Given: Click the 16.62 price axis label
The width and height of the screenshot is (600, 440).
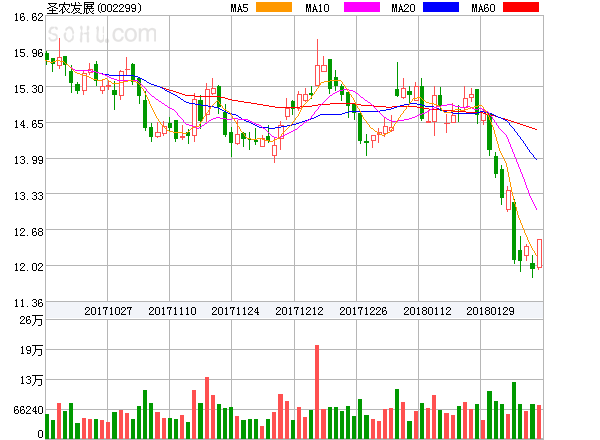Looking at the screenshot, I should click(x=29, y=17).
